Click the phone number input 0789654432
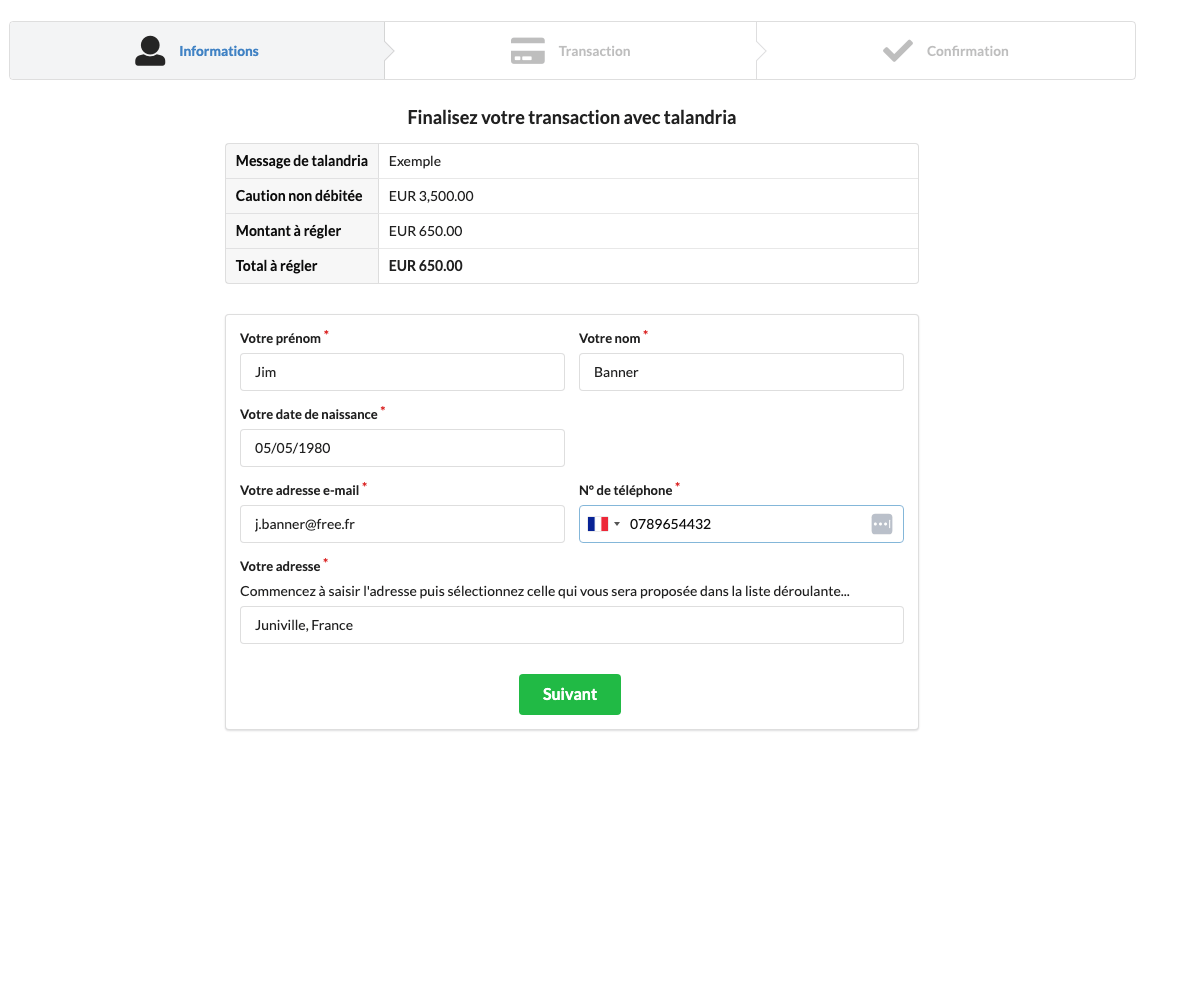Screen dimensions: 1191x981 (744, 524)
